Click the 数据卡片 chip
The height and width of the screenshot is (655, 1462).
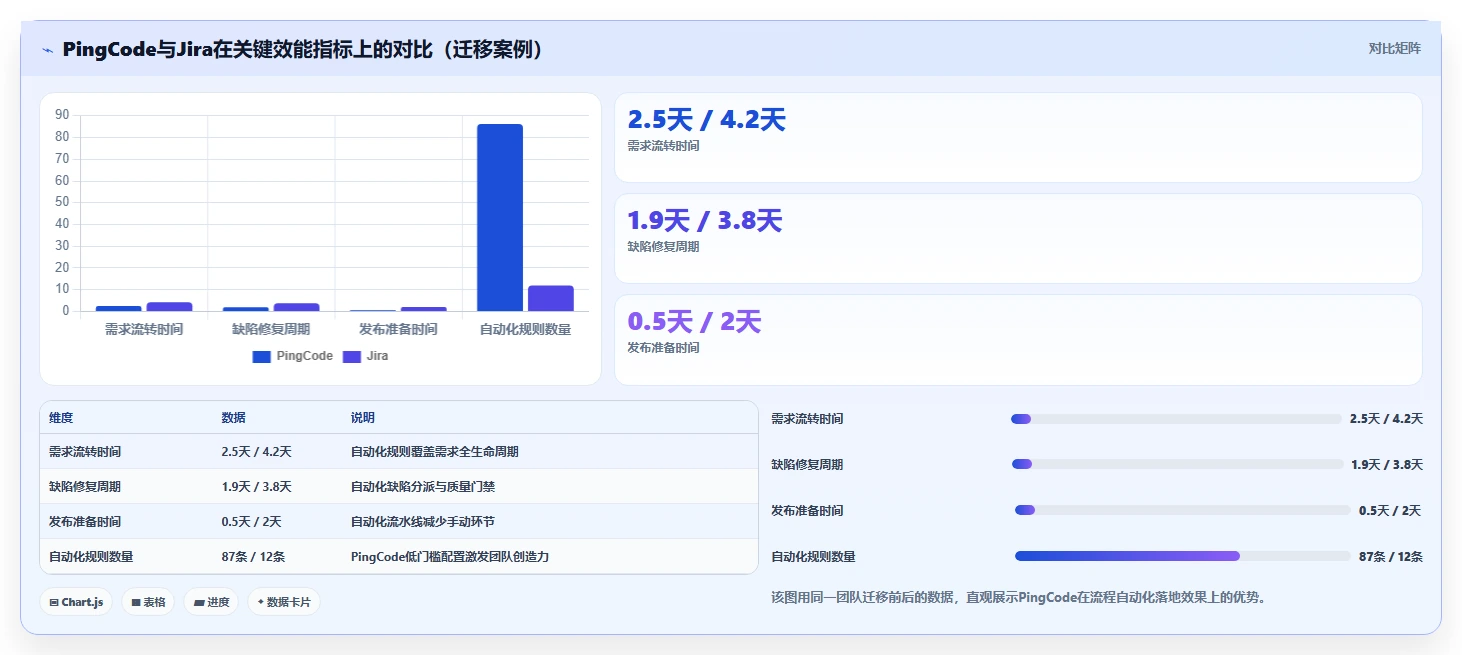pyautogui.click(x=284, y=602)
